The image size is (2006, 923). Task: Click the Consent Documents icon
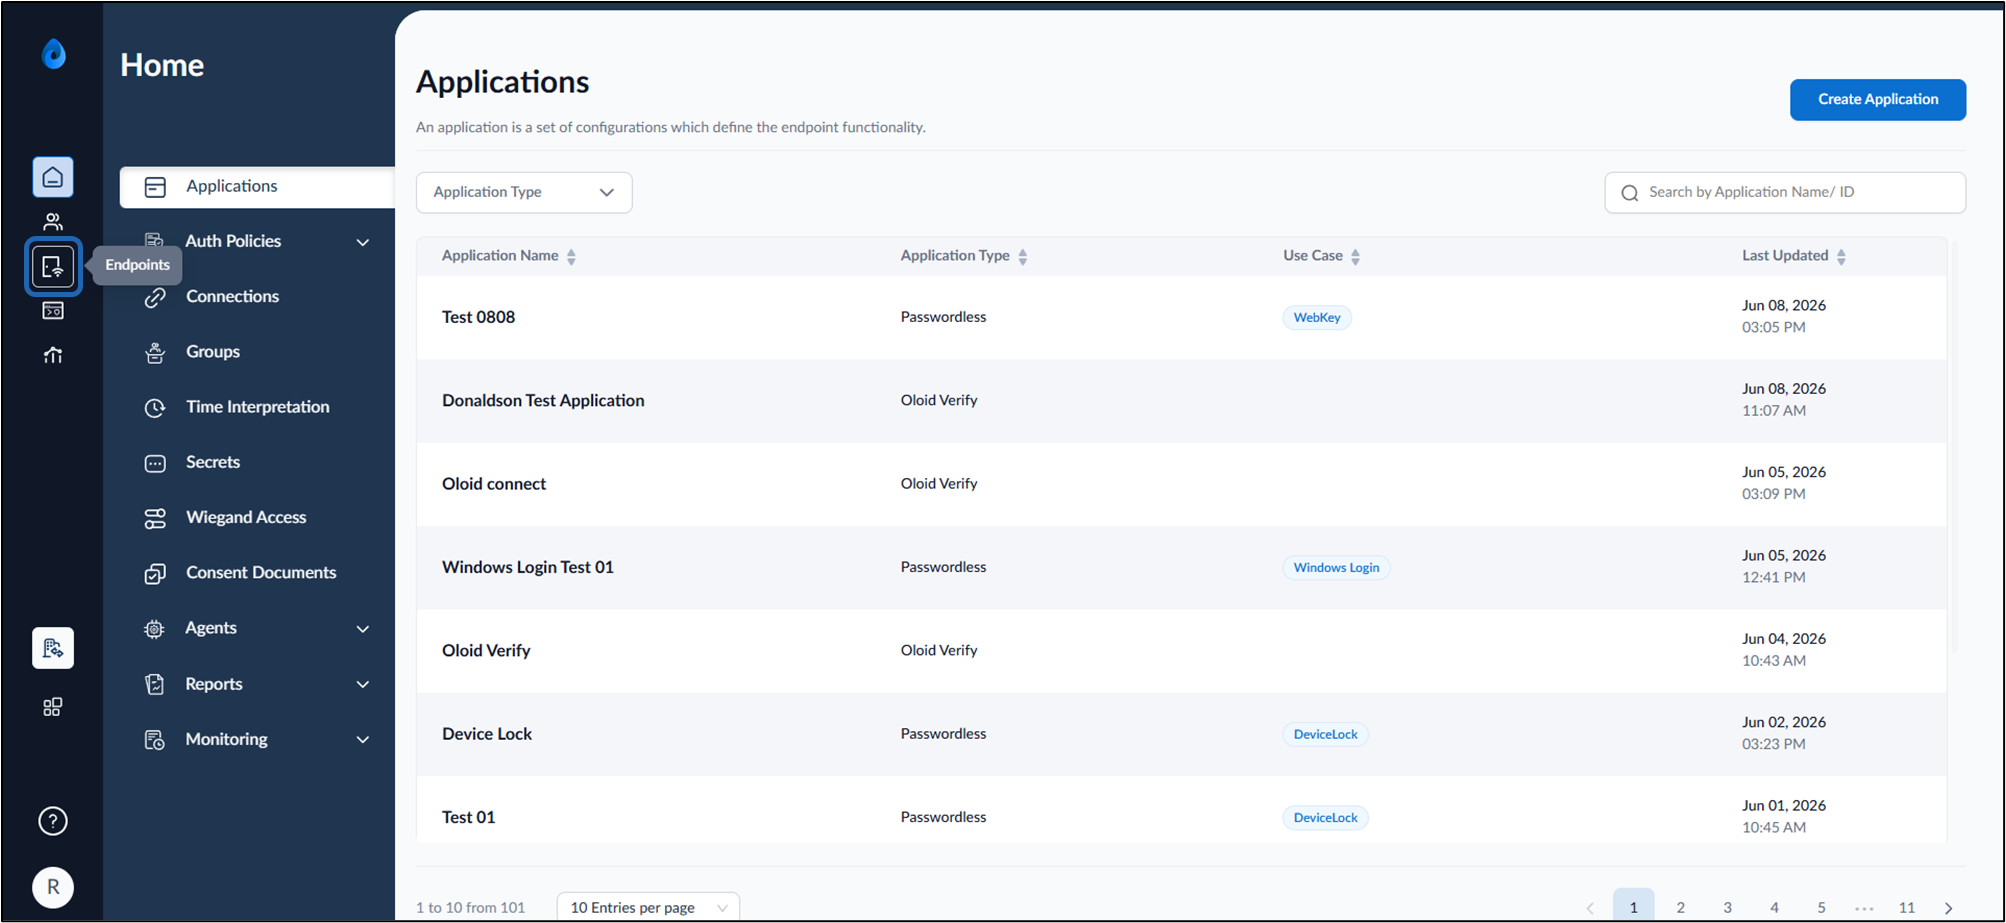tap(155, 574)
